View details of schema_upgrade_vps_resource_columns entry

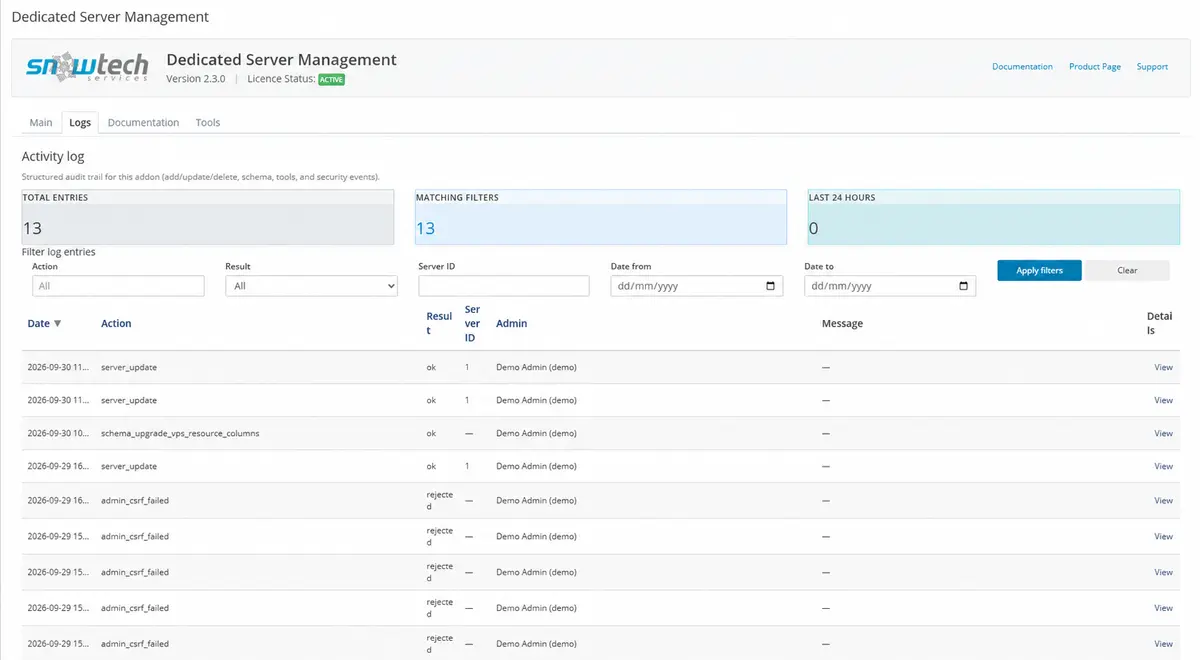click(1163, 433)
